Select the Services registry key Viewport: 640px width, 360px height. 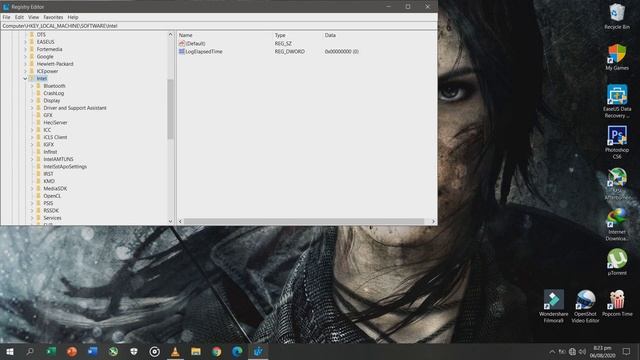pos(52,218)
